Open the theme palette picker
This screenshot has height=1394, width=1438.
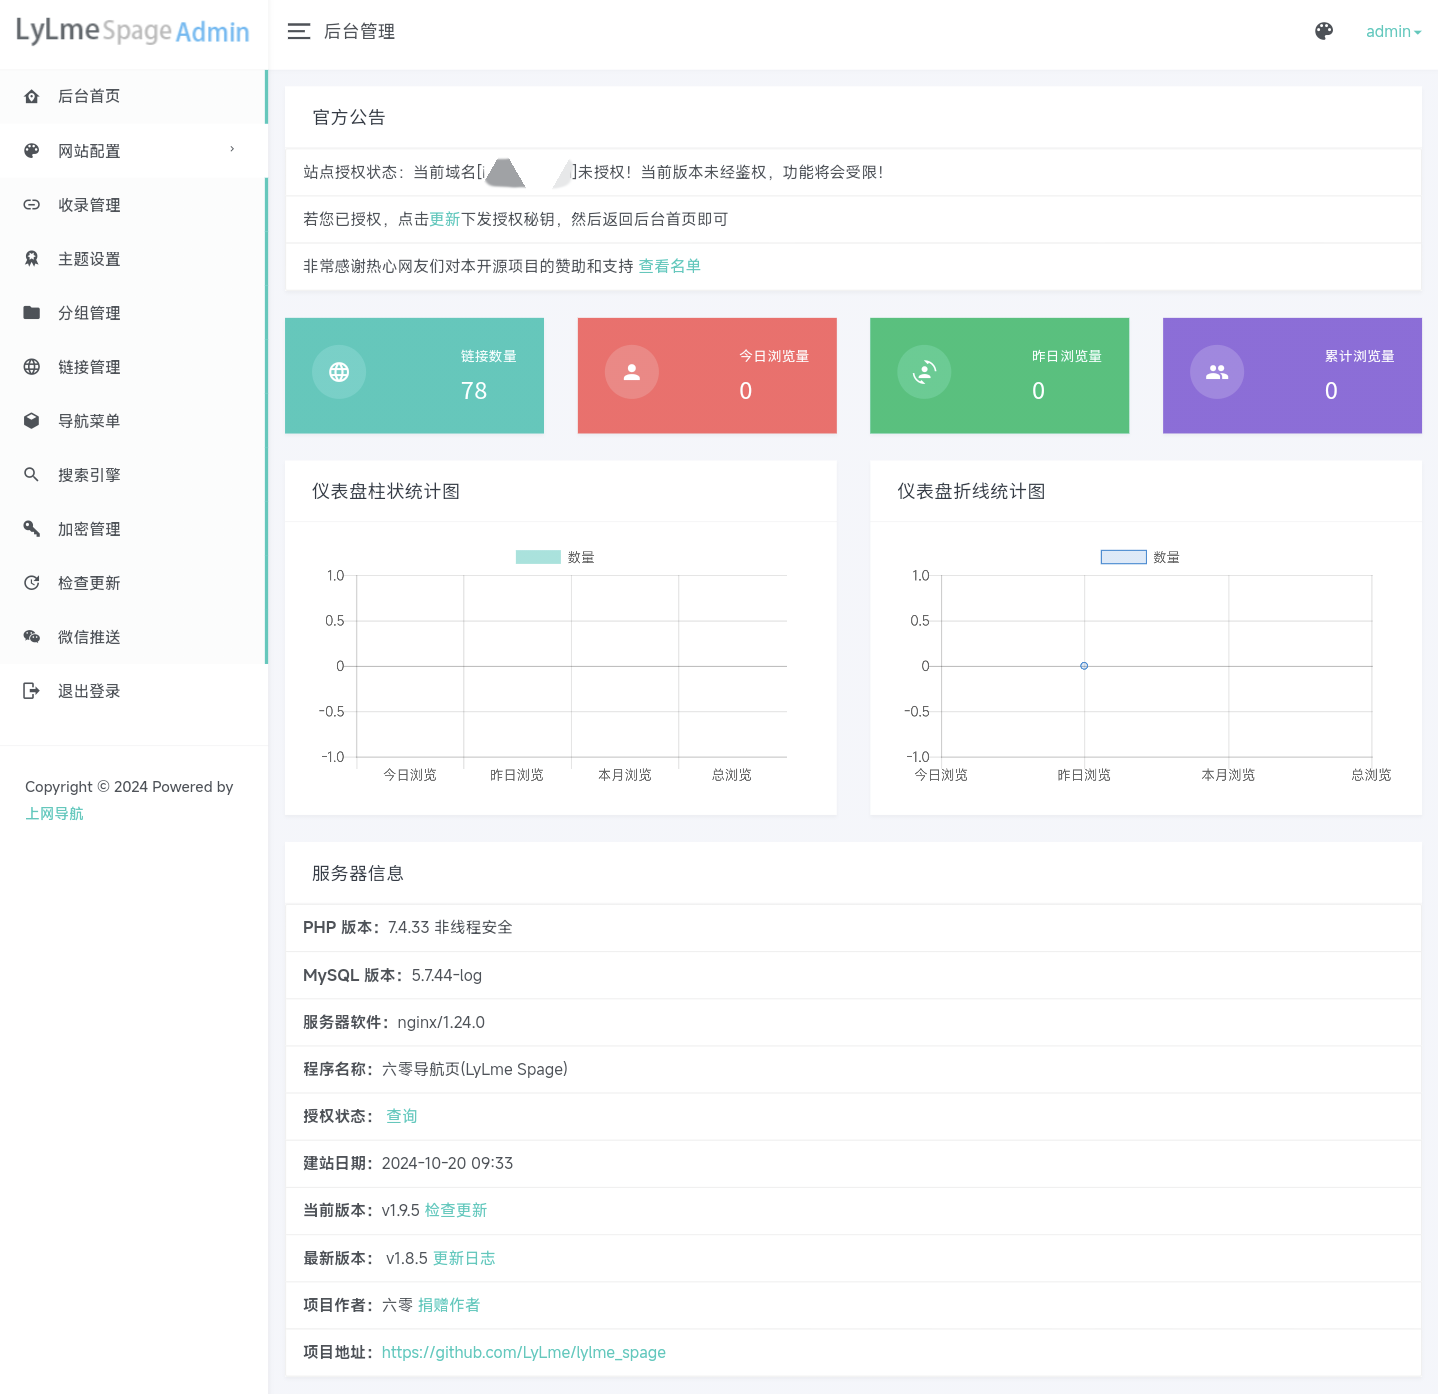pyautogui.click(x=1323, y=31)
